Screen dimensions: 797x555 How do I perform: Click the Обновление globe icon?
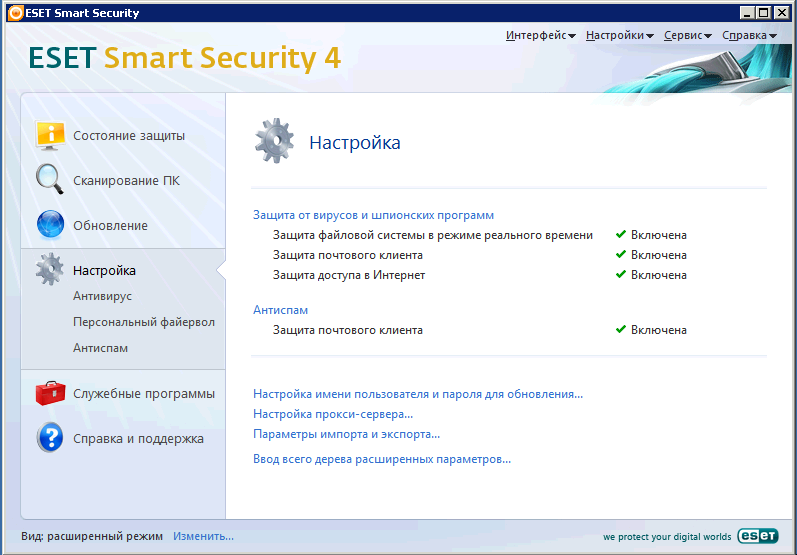[x=50, y=225]
